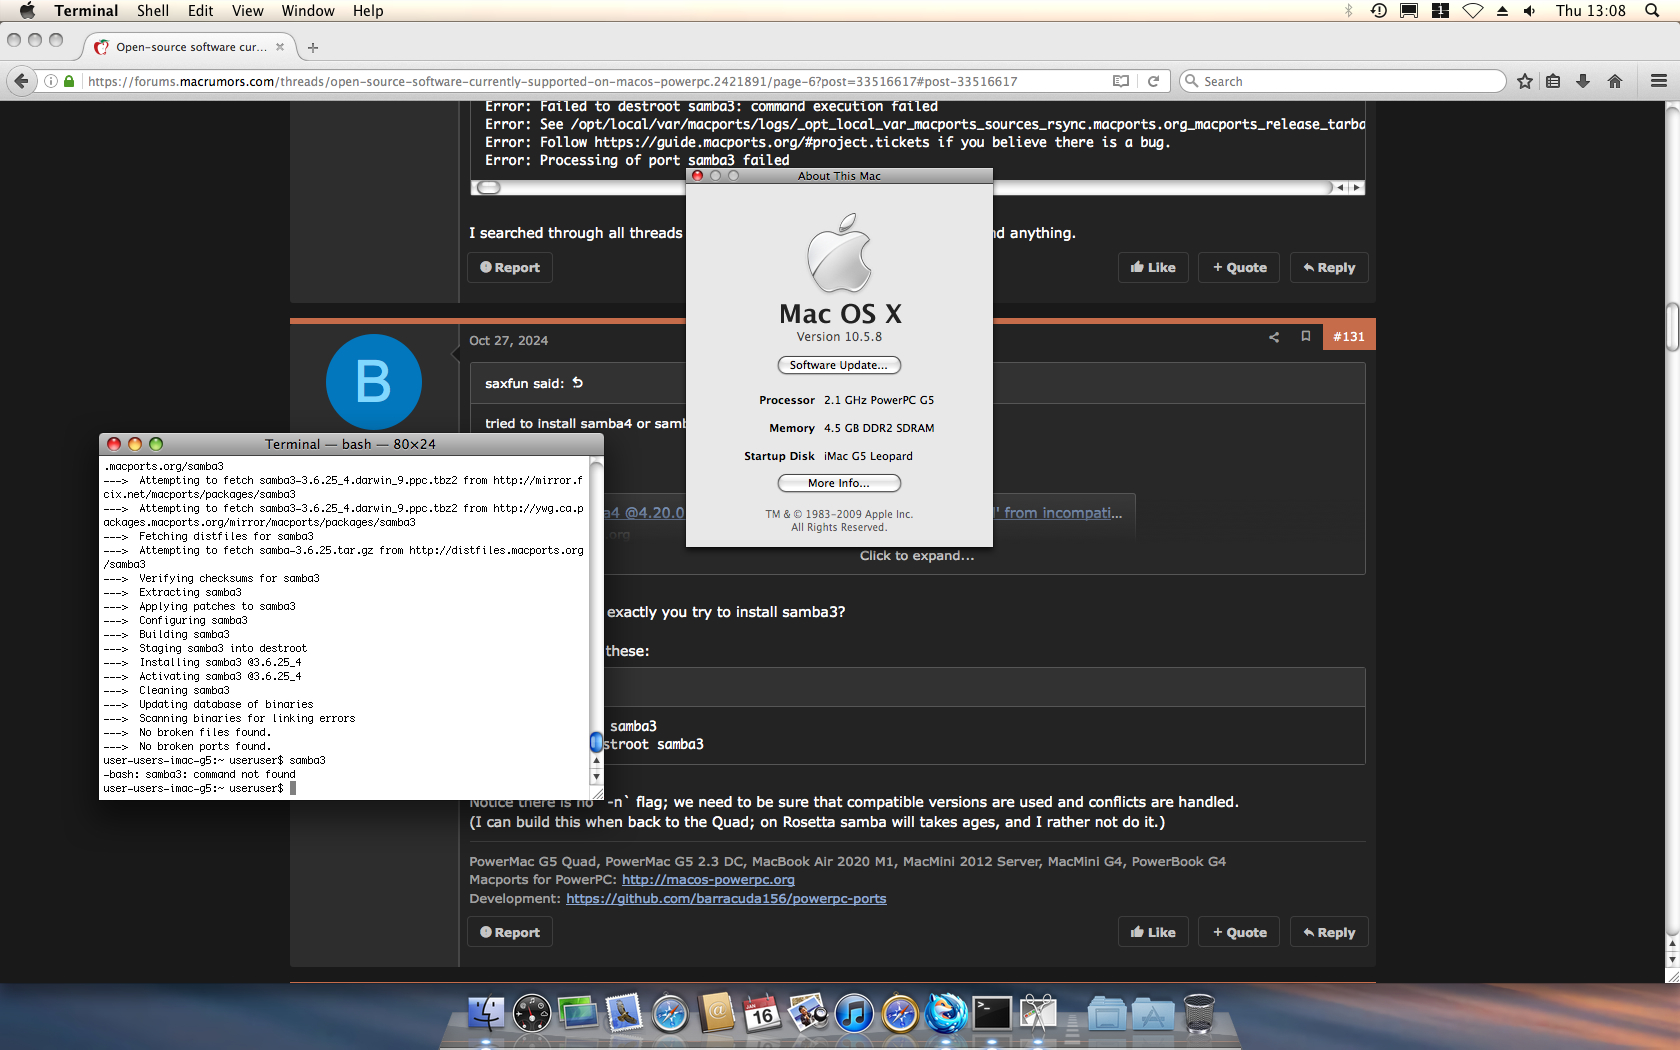Click the reload page icon in address bar

click(1153, 81)
